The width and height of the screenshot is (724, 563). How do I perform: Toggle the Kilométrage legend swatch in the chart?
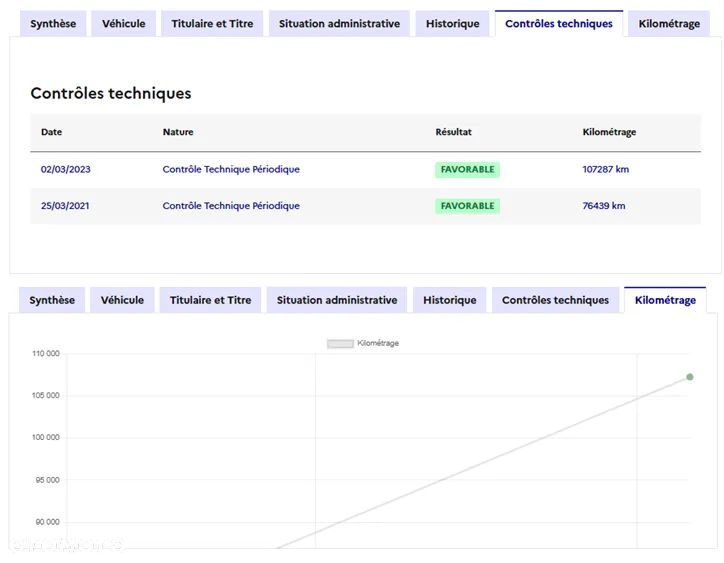coord(340,344)
